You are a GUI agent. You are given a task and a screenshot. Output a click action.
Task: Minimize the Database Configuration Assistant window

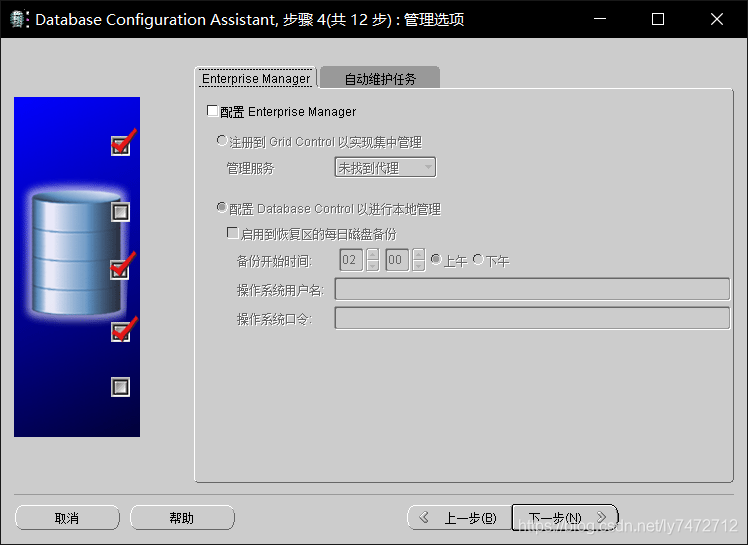pyautogui.click(x=600, y=19)
